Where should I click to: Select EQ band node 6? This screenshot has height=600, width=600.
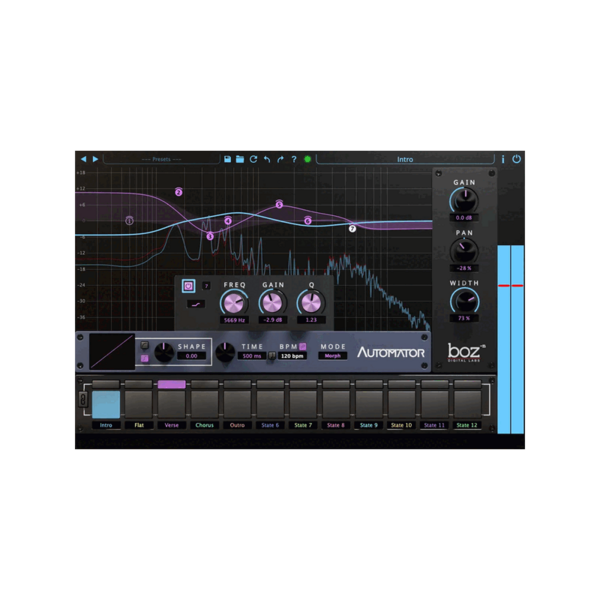(308, 221)
